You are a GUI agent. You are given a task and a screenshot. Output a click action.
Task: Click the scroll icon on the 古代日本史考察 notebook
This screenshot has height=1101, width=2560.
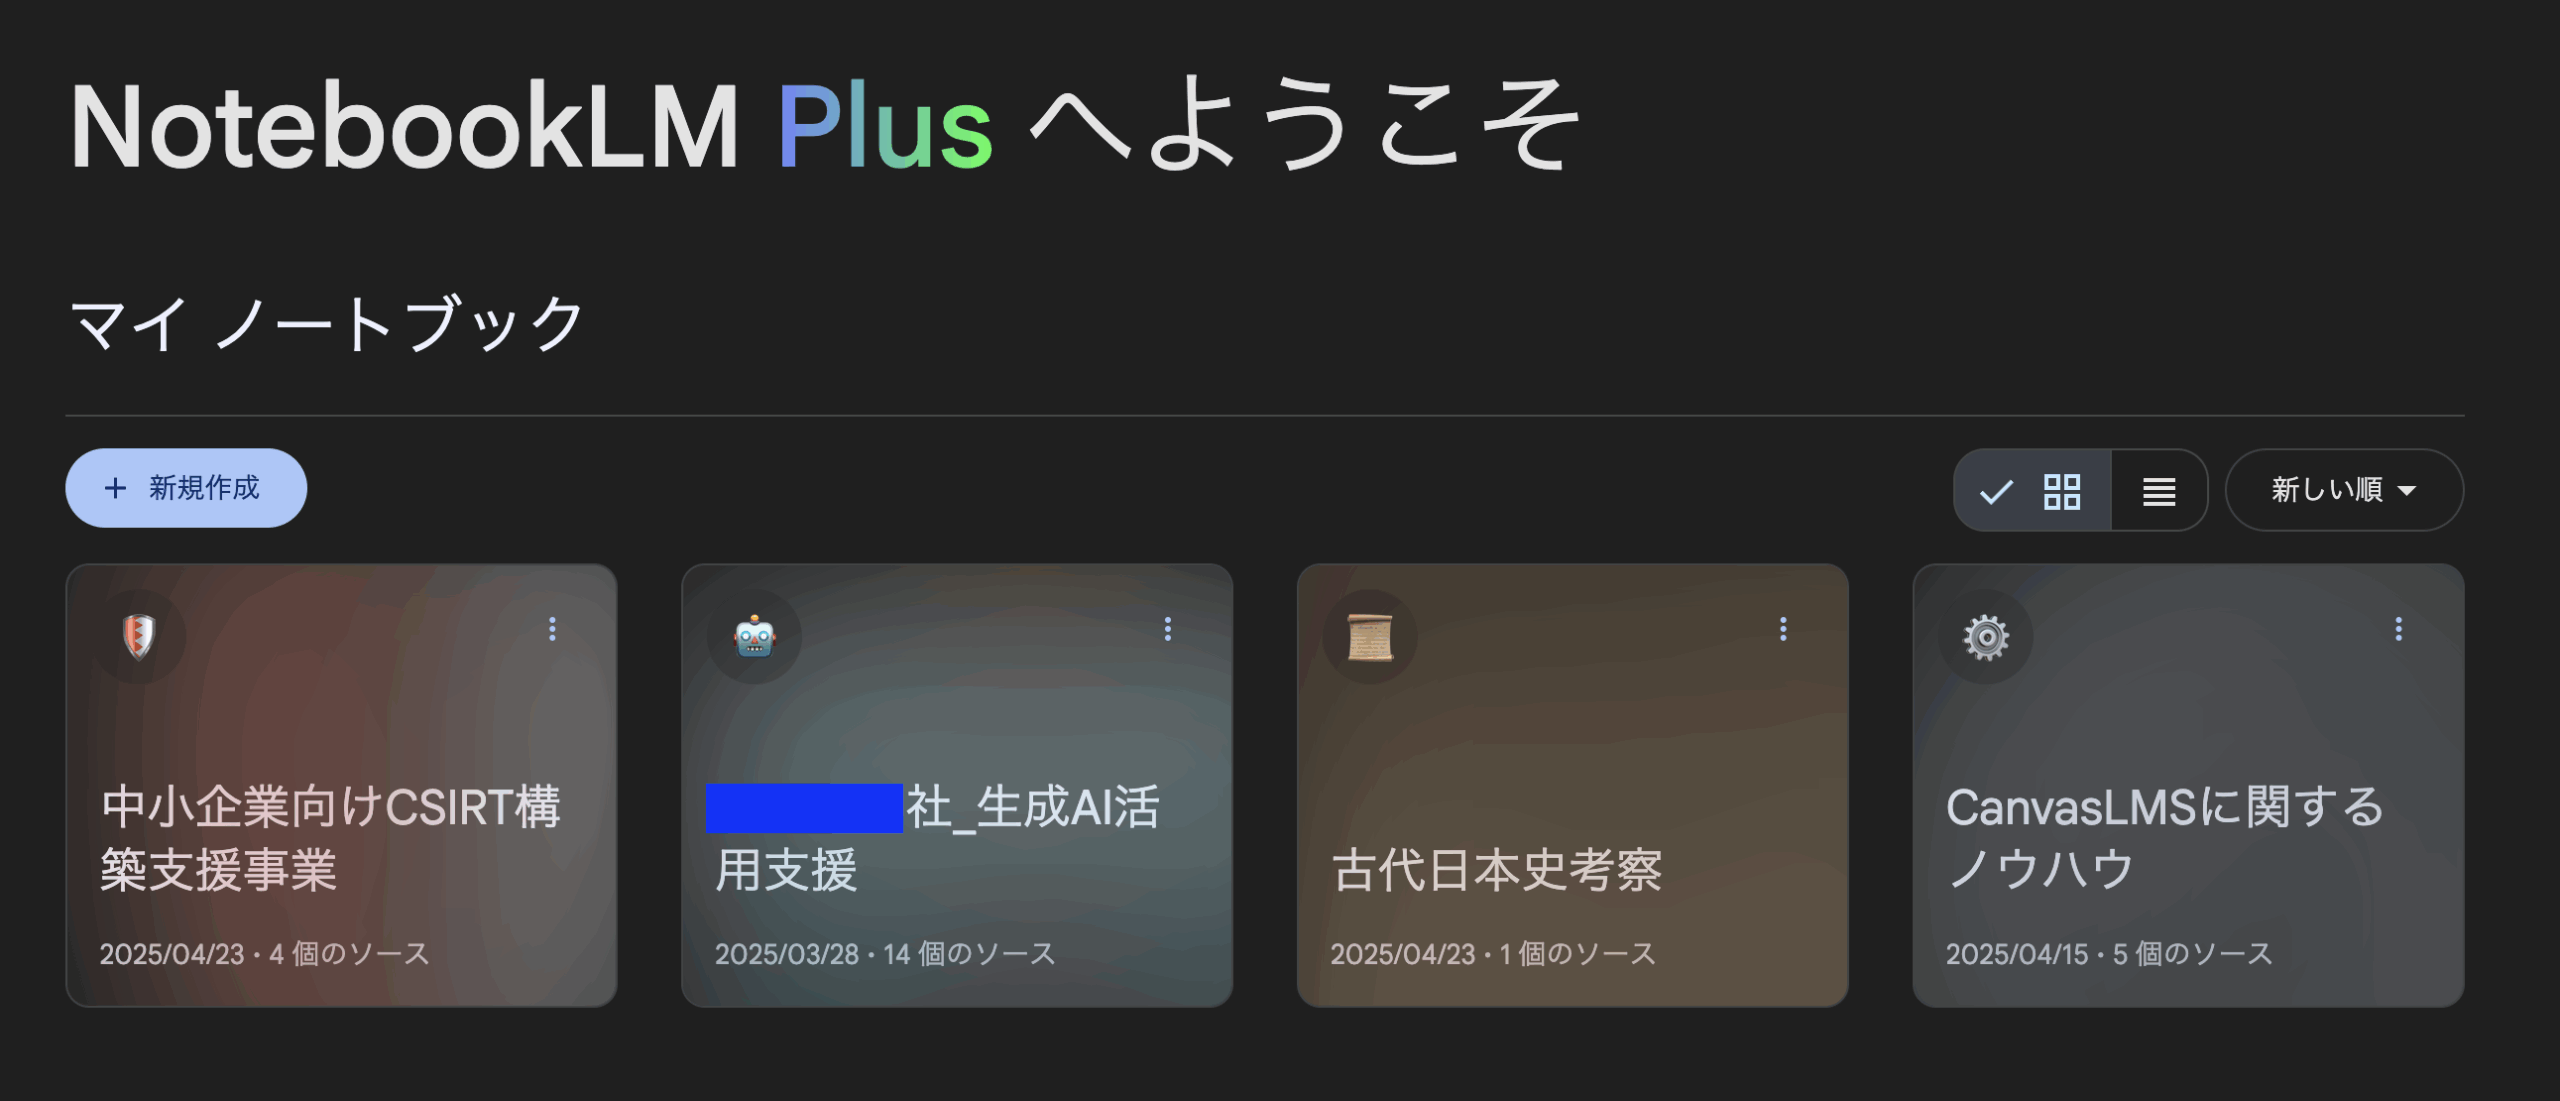(x=1370, y=637)
